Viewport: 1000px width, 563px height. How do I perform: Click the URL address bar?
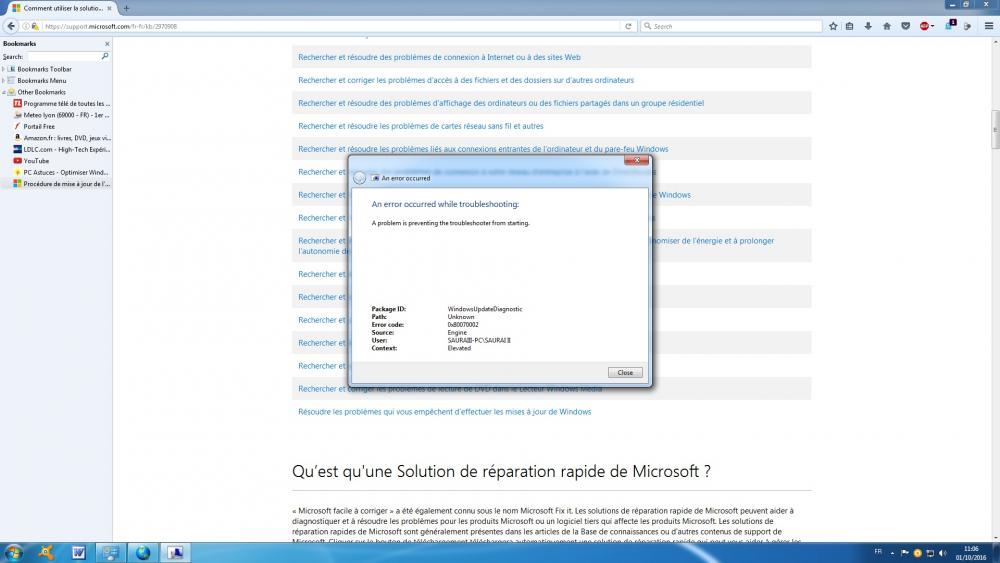[x=332, y=26]
